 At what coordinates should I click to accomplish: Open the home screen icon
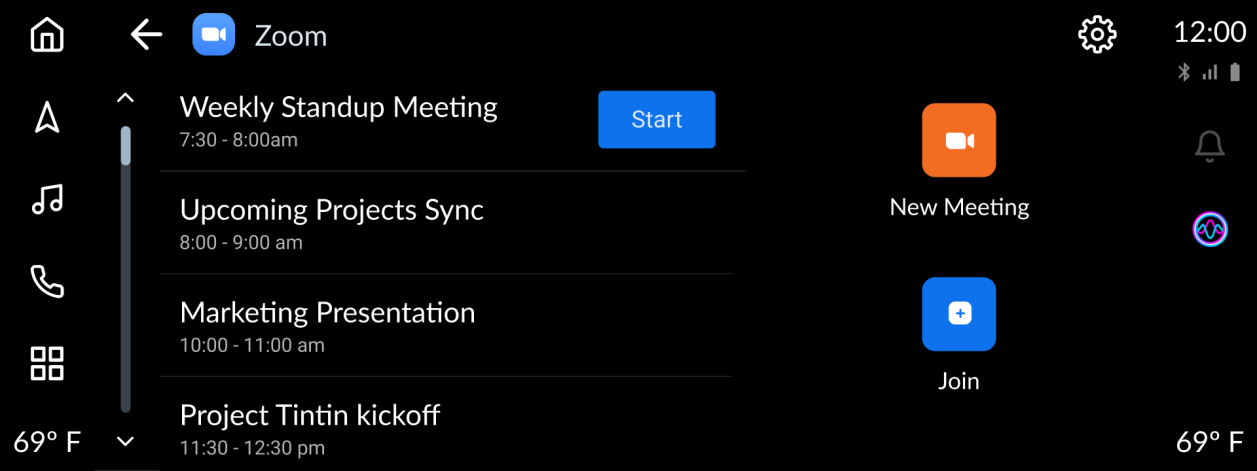coord(47,36)
